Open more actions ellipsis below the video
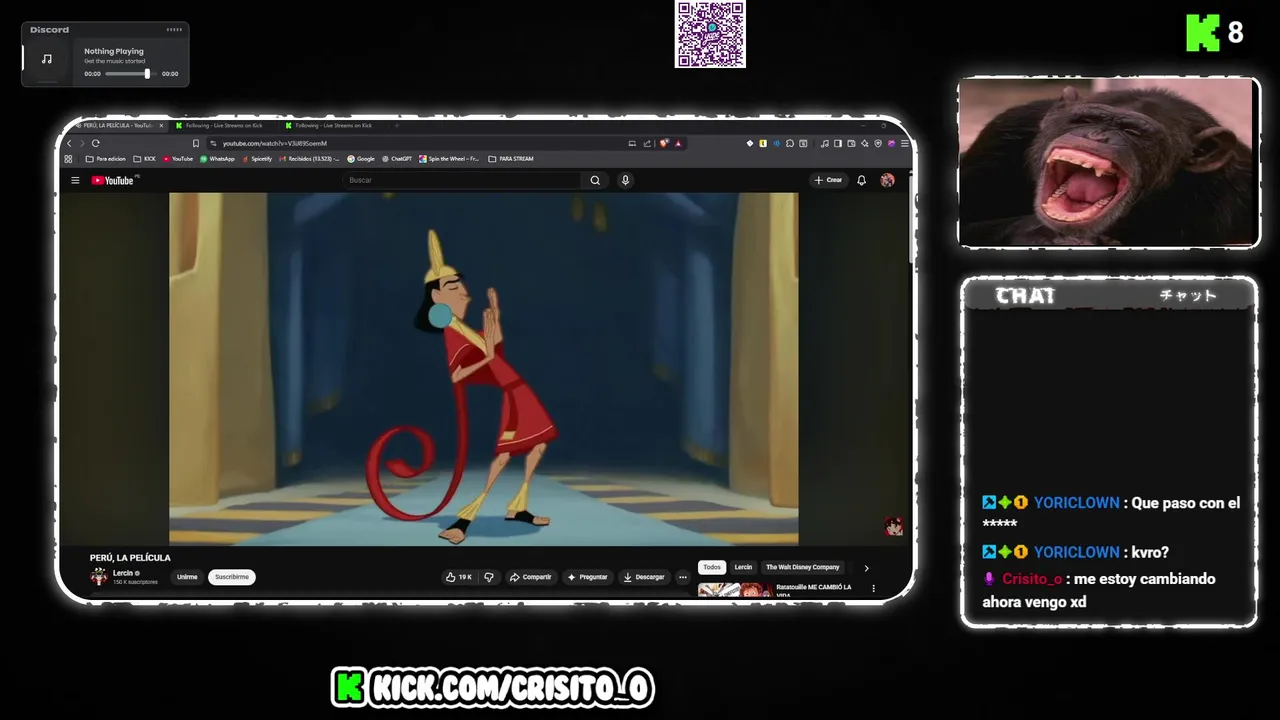The image size is (1280, 720). click(683, 577)
